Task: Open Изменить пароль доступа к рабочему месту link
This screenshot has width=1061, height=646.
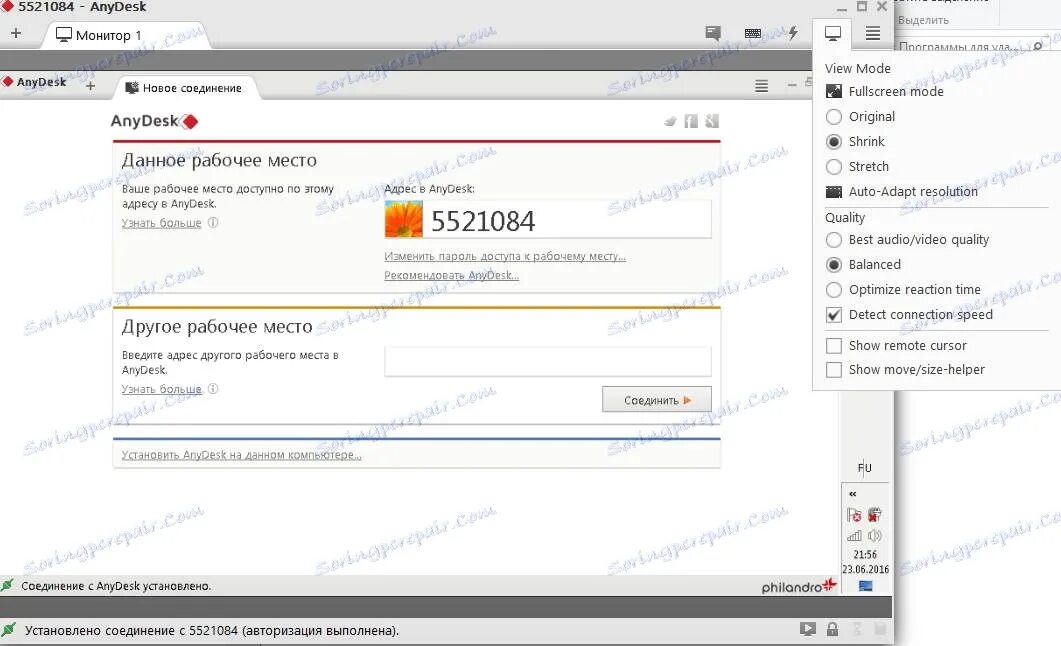Action: coord(505,256)
